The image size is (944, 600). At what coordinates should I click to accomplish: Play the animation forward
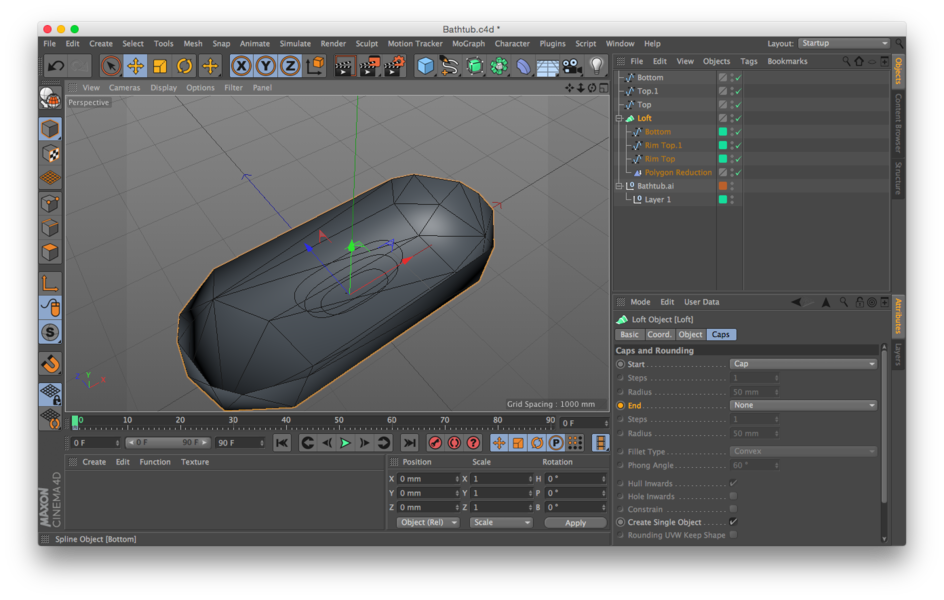coord(345,444)
